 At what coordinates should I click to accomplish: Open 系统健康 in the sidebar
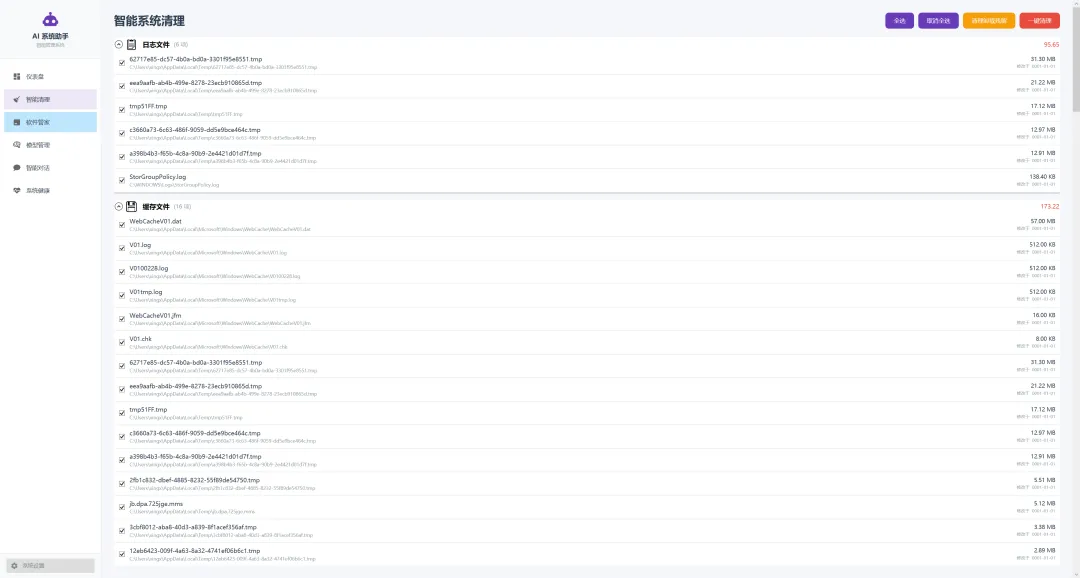pos(50,190)
